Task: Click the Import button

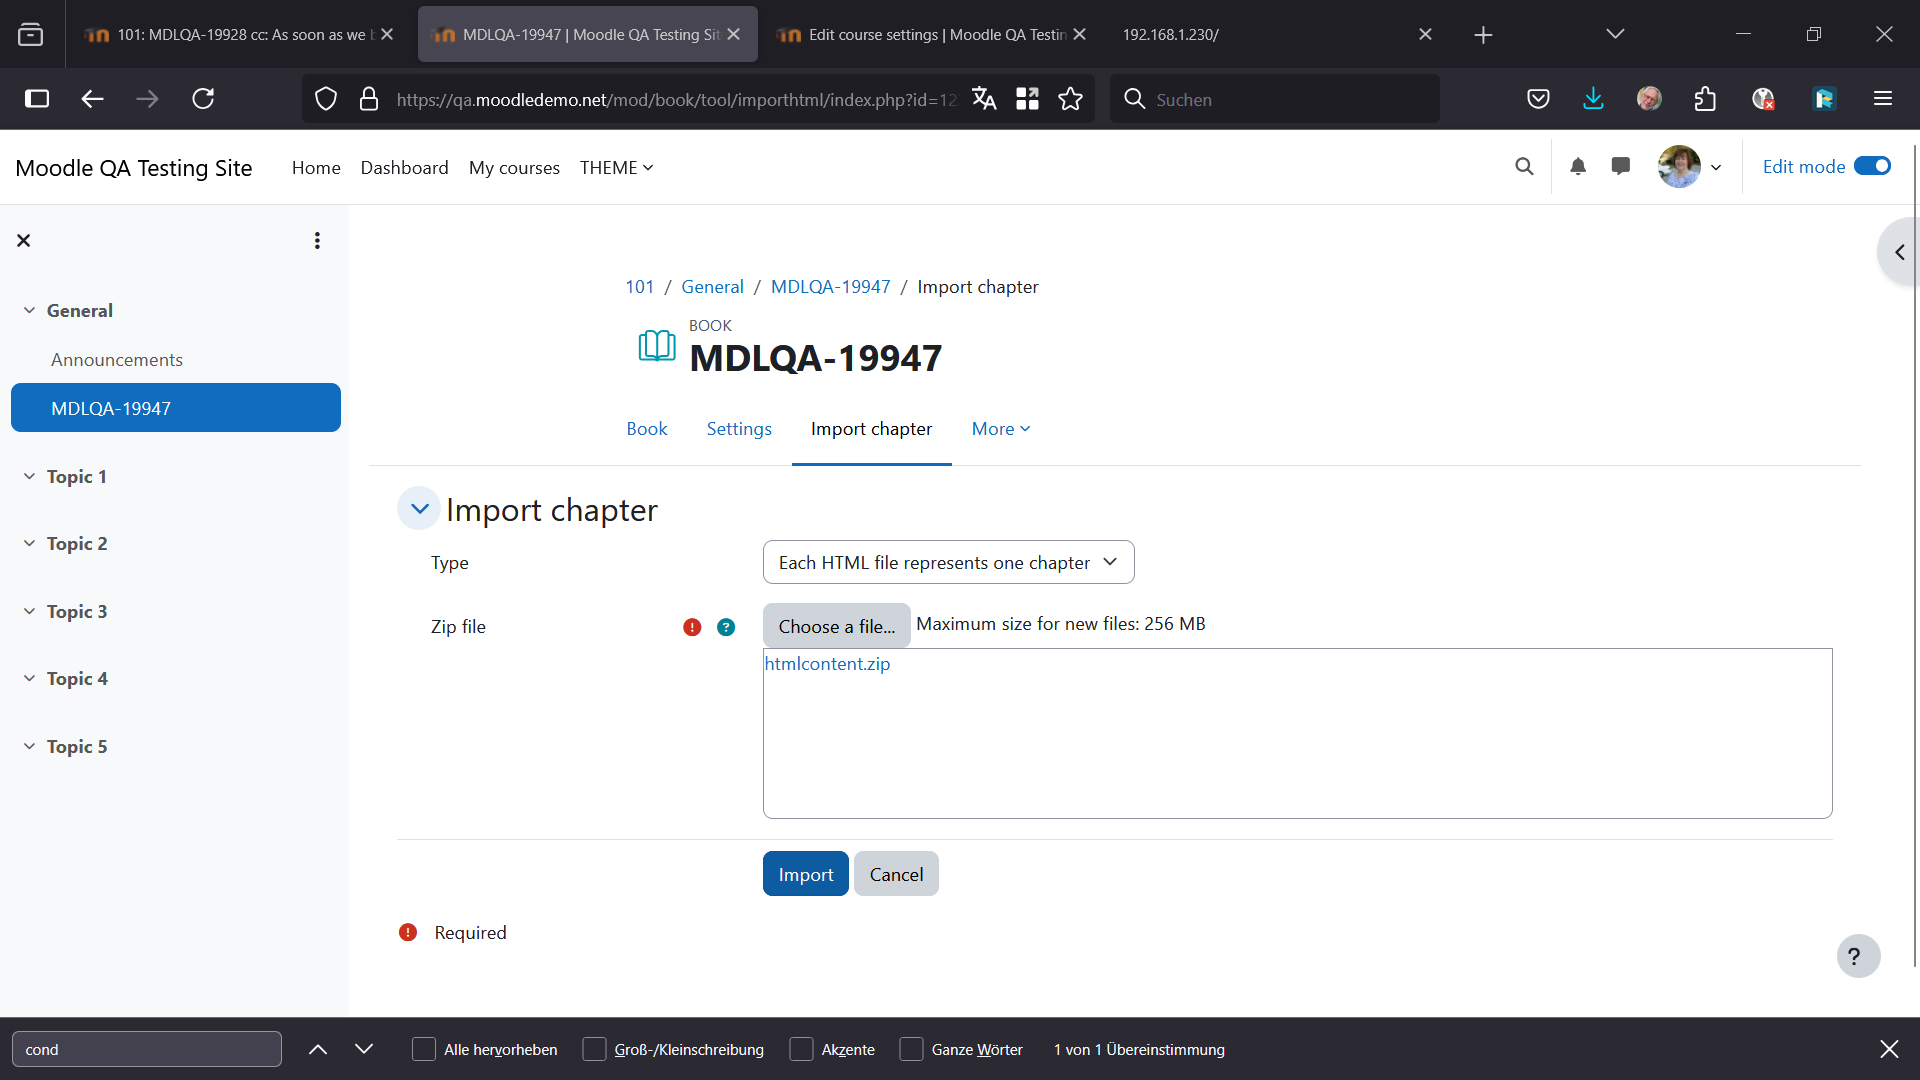Action: tap(805, 874)
